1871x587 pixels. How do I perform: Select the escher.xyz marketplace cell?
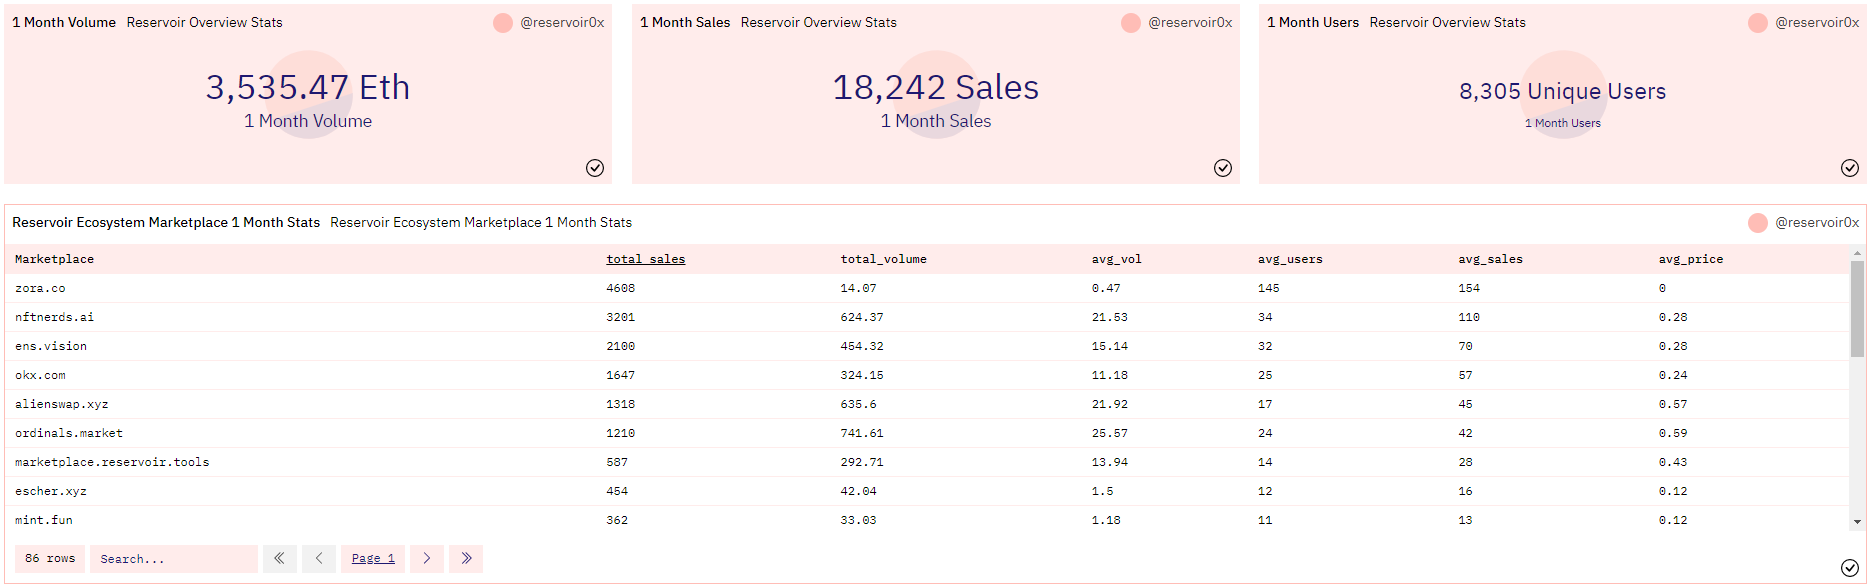(51, 491)
